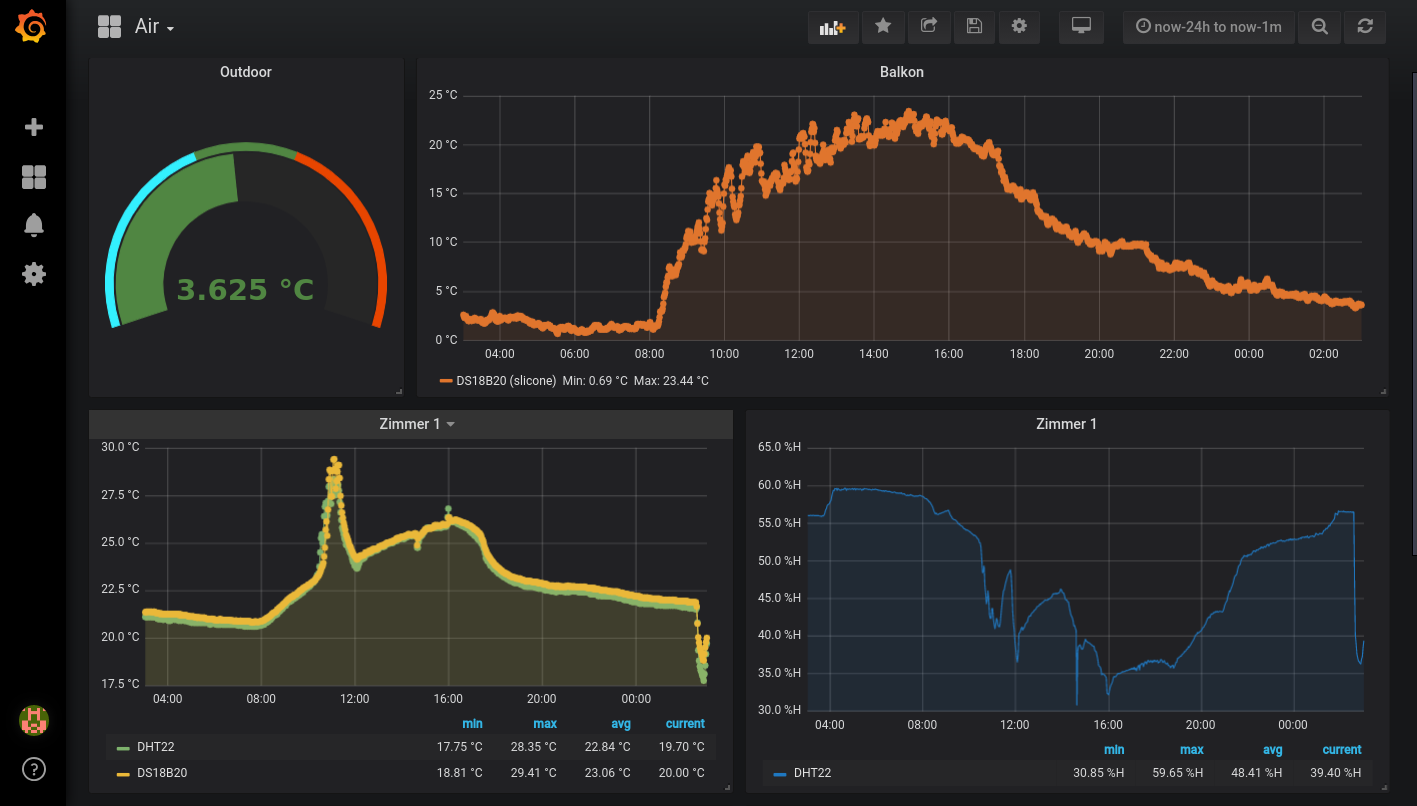Sort humidity legend by min column
Image resolution: width=1417 pixels, height=806 pixels.
click(1114, 749)
